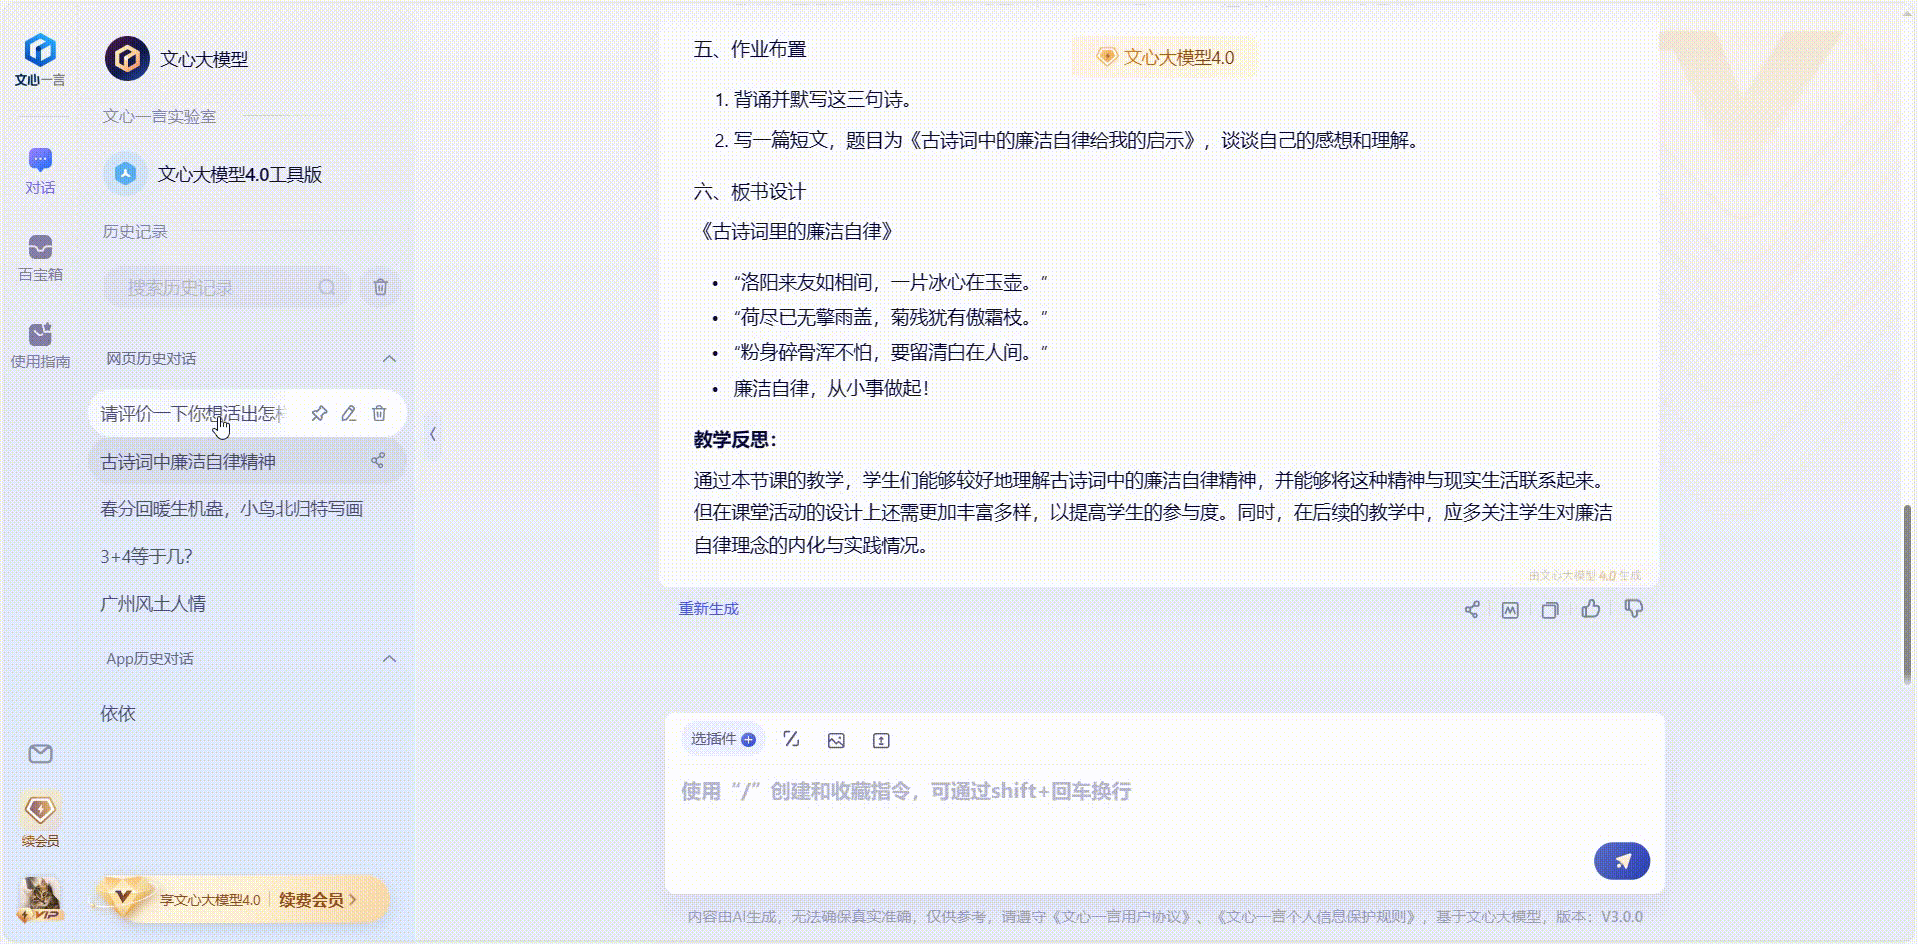Give a thumbs down to the response
1918x944 pixels.
tap(1632, 609)
